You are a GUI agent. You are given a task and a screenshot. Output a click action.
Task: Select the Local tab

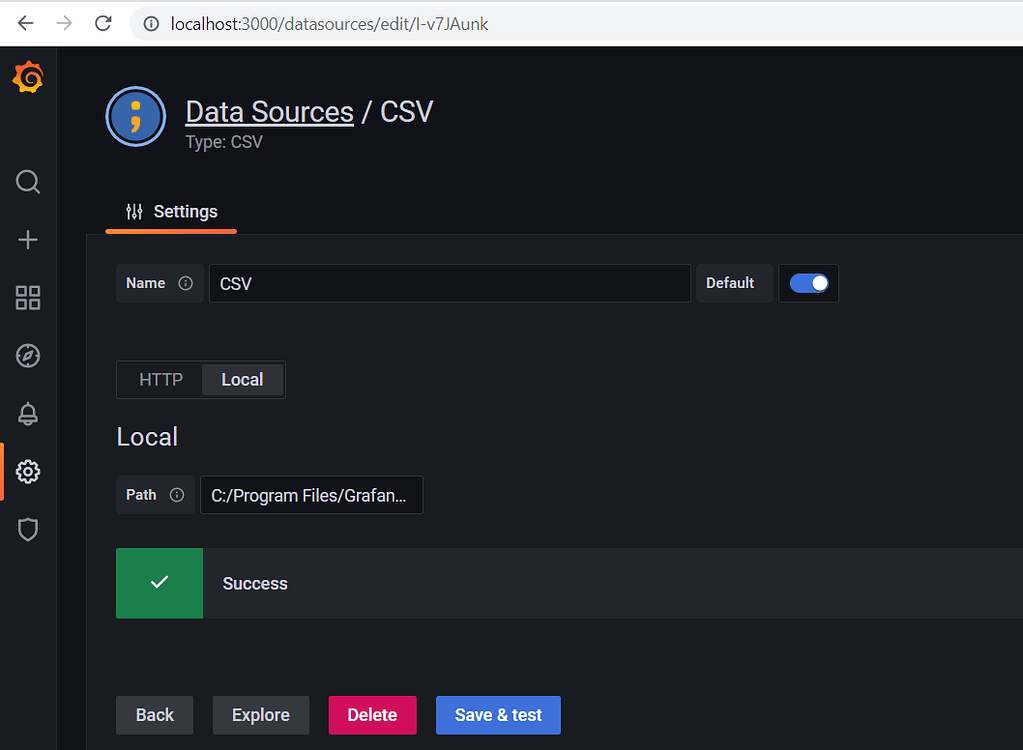click(x=242, y=379)
